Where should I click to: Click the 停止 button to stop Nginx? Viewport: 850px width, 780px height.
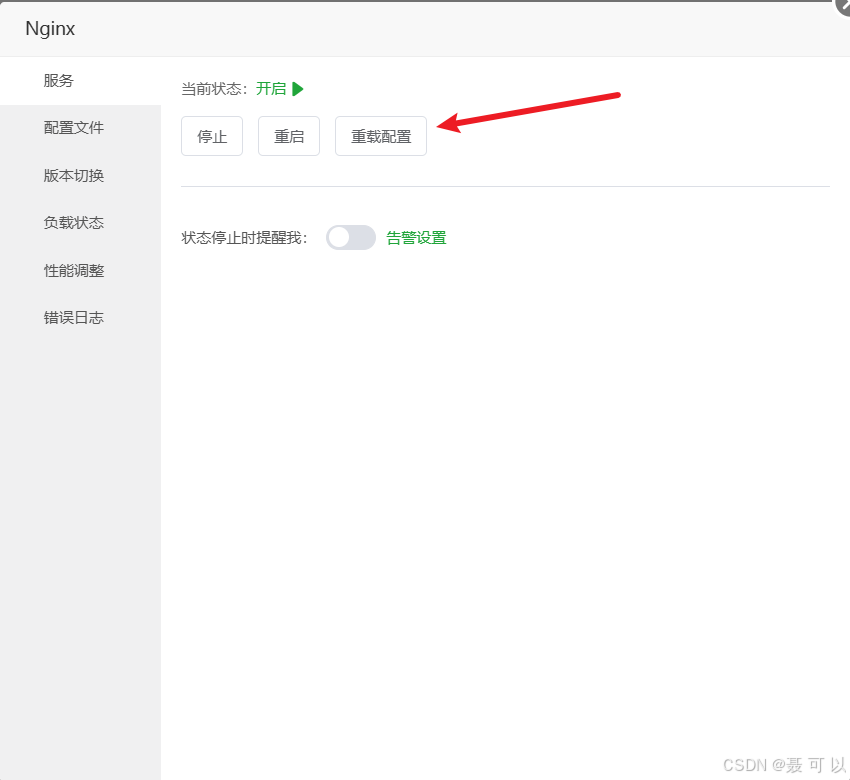coord(212,136)
